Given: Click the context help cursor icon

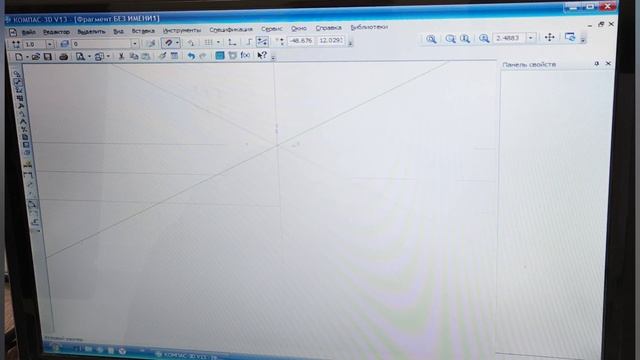Looking at the screenshot, I should coord(262,55).
